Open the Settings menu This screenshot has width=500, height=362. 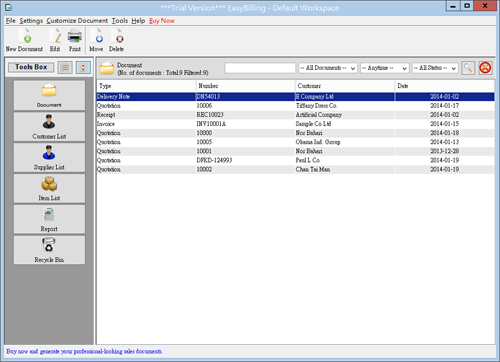point(31,21)
